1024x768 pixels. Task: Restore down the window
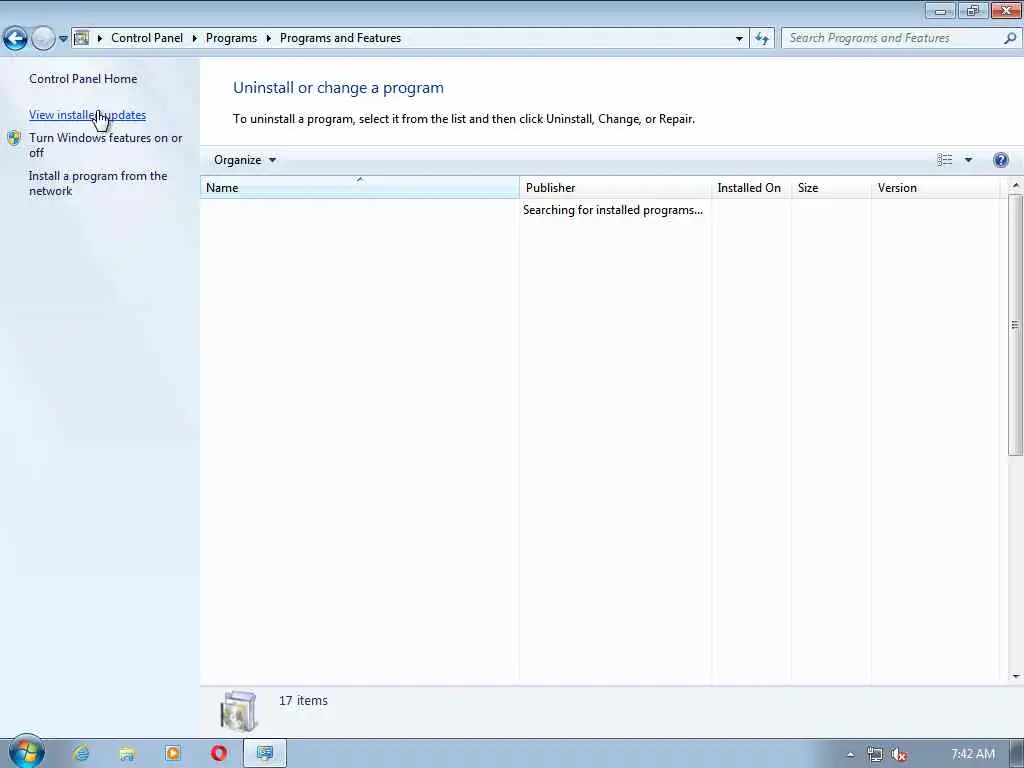point(972,10)
